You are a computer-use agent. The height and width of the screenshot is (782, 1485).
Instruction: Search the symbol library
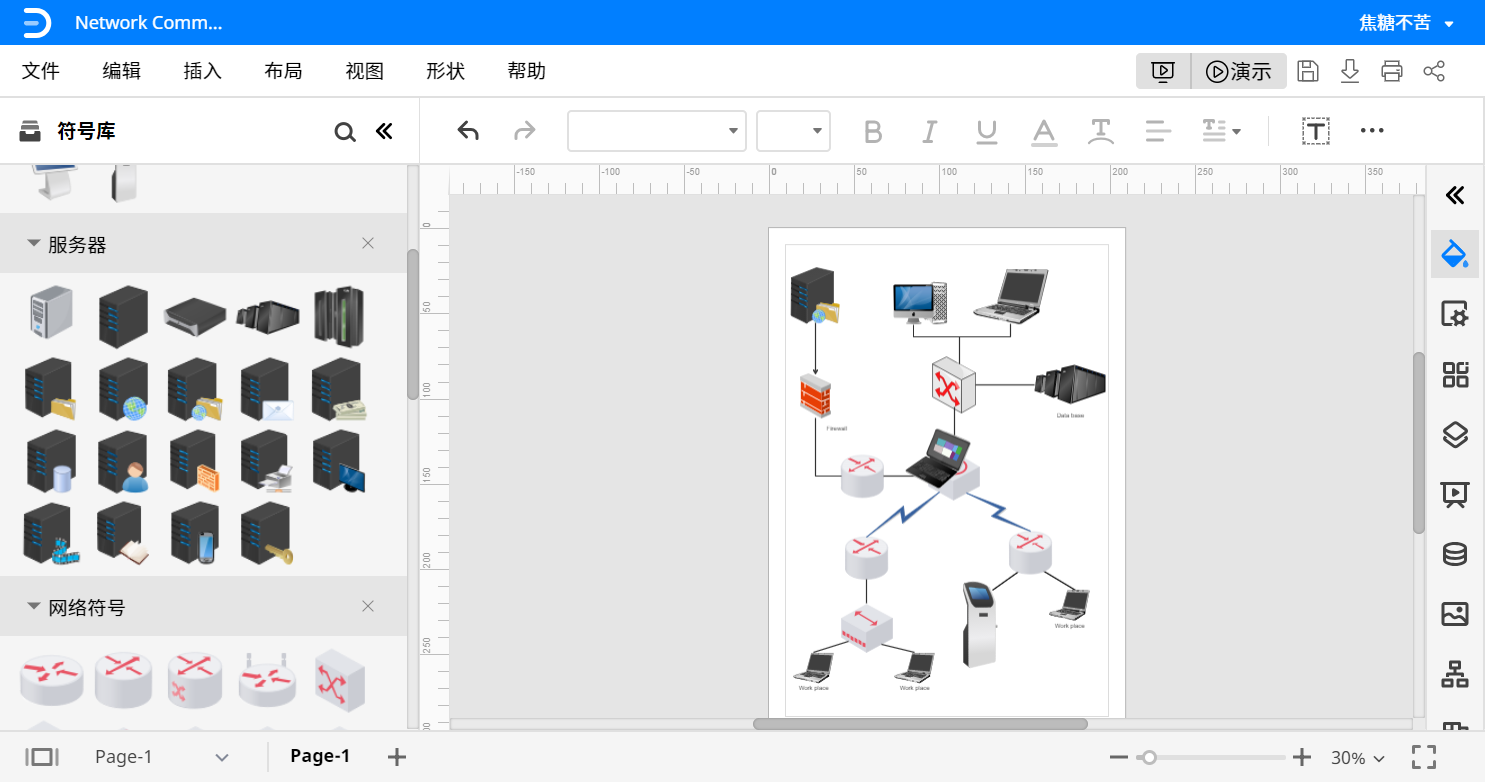pyautogui.click(x=344, y=132)
